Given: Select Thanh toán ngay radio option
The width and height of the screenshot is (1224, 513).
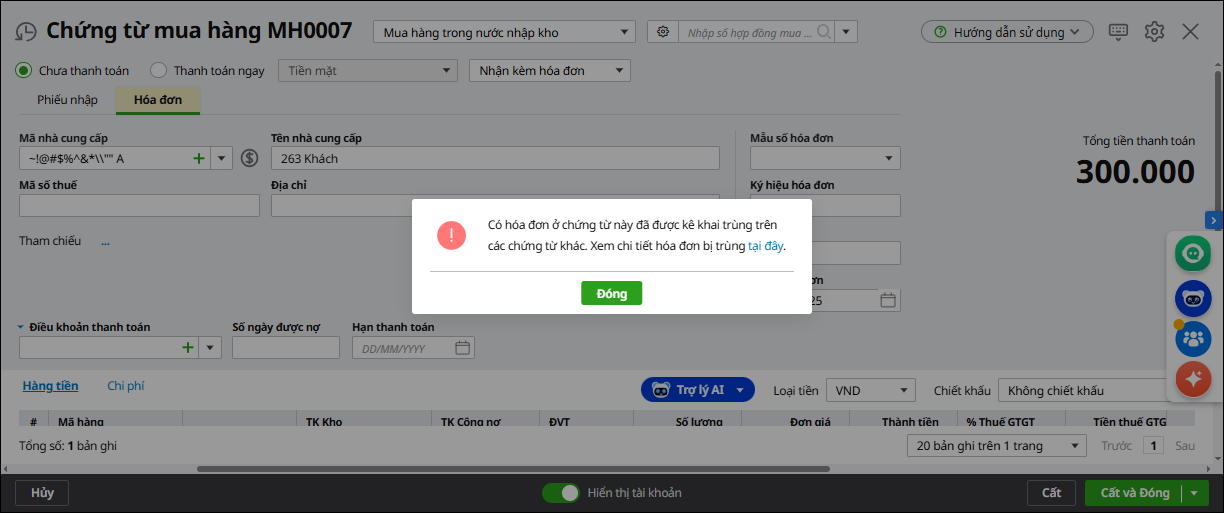Looking at the screenshot, I should tap(158, 70).
